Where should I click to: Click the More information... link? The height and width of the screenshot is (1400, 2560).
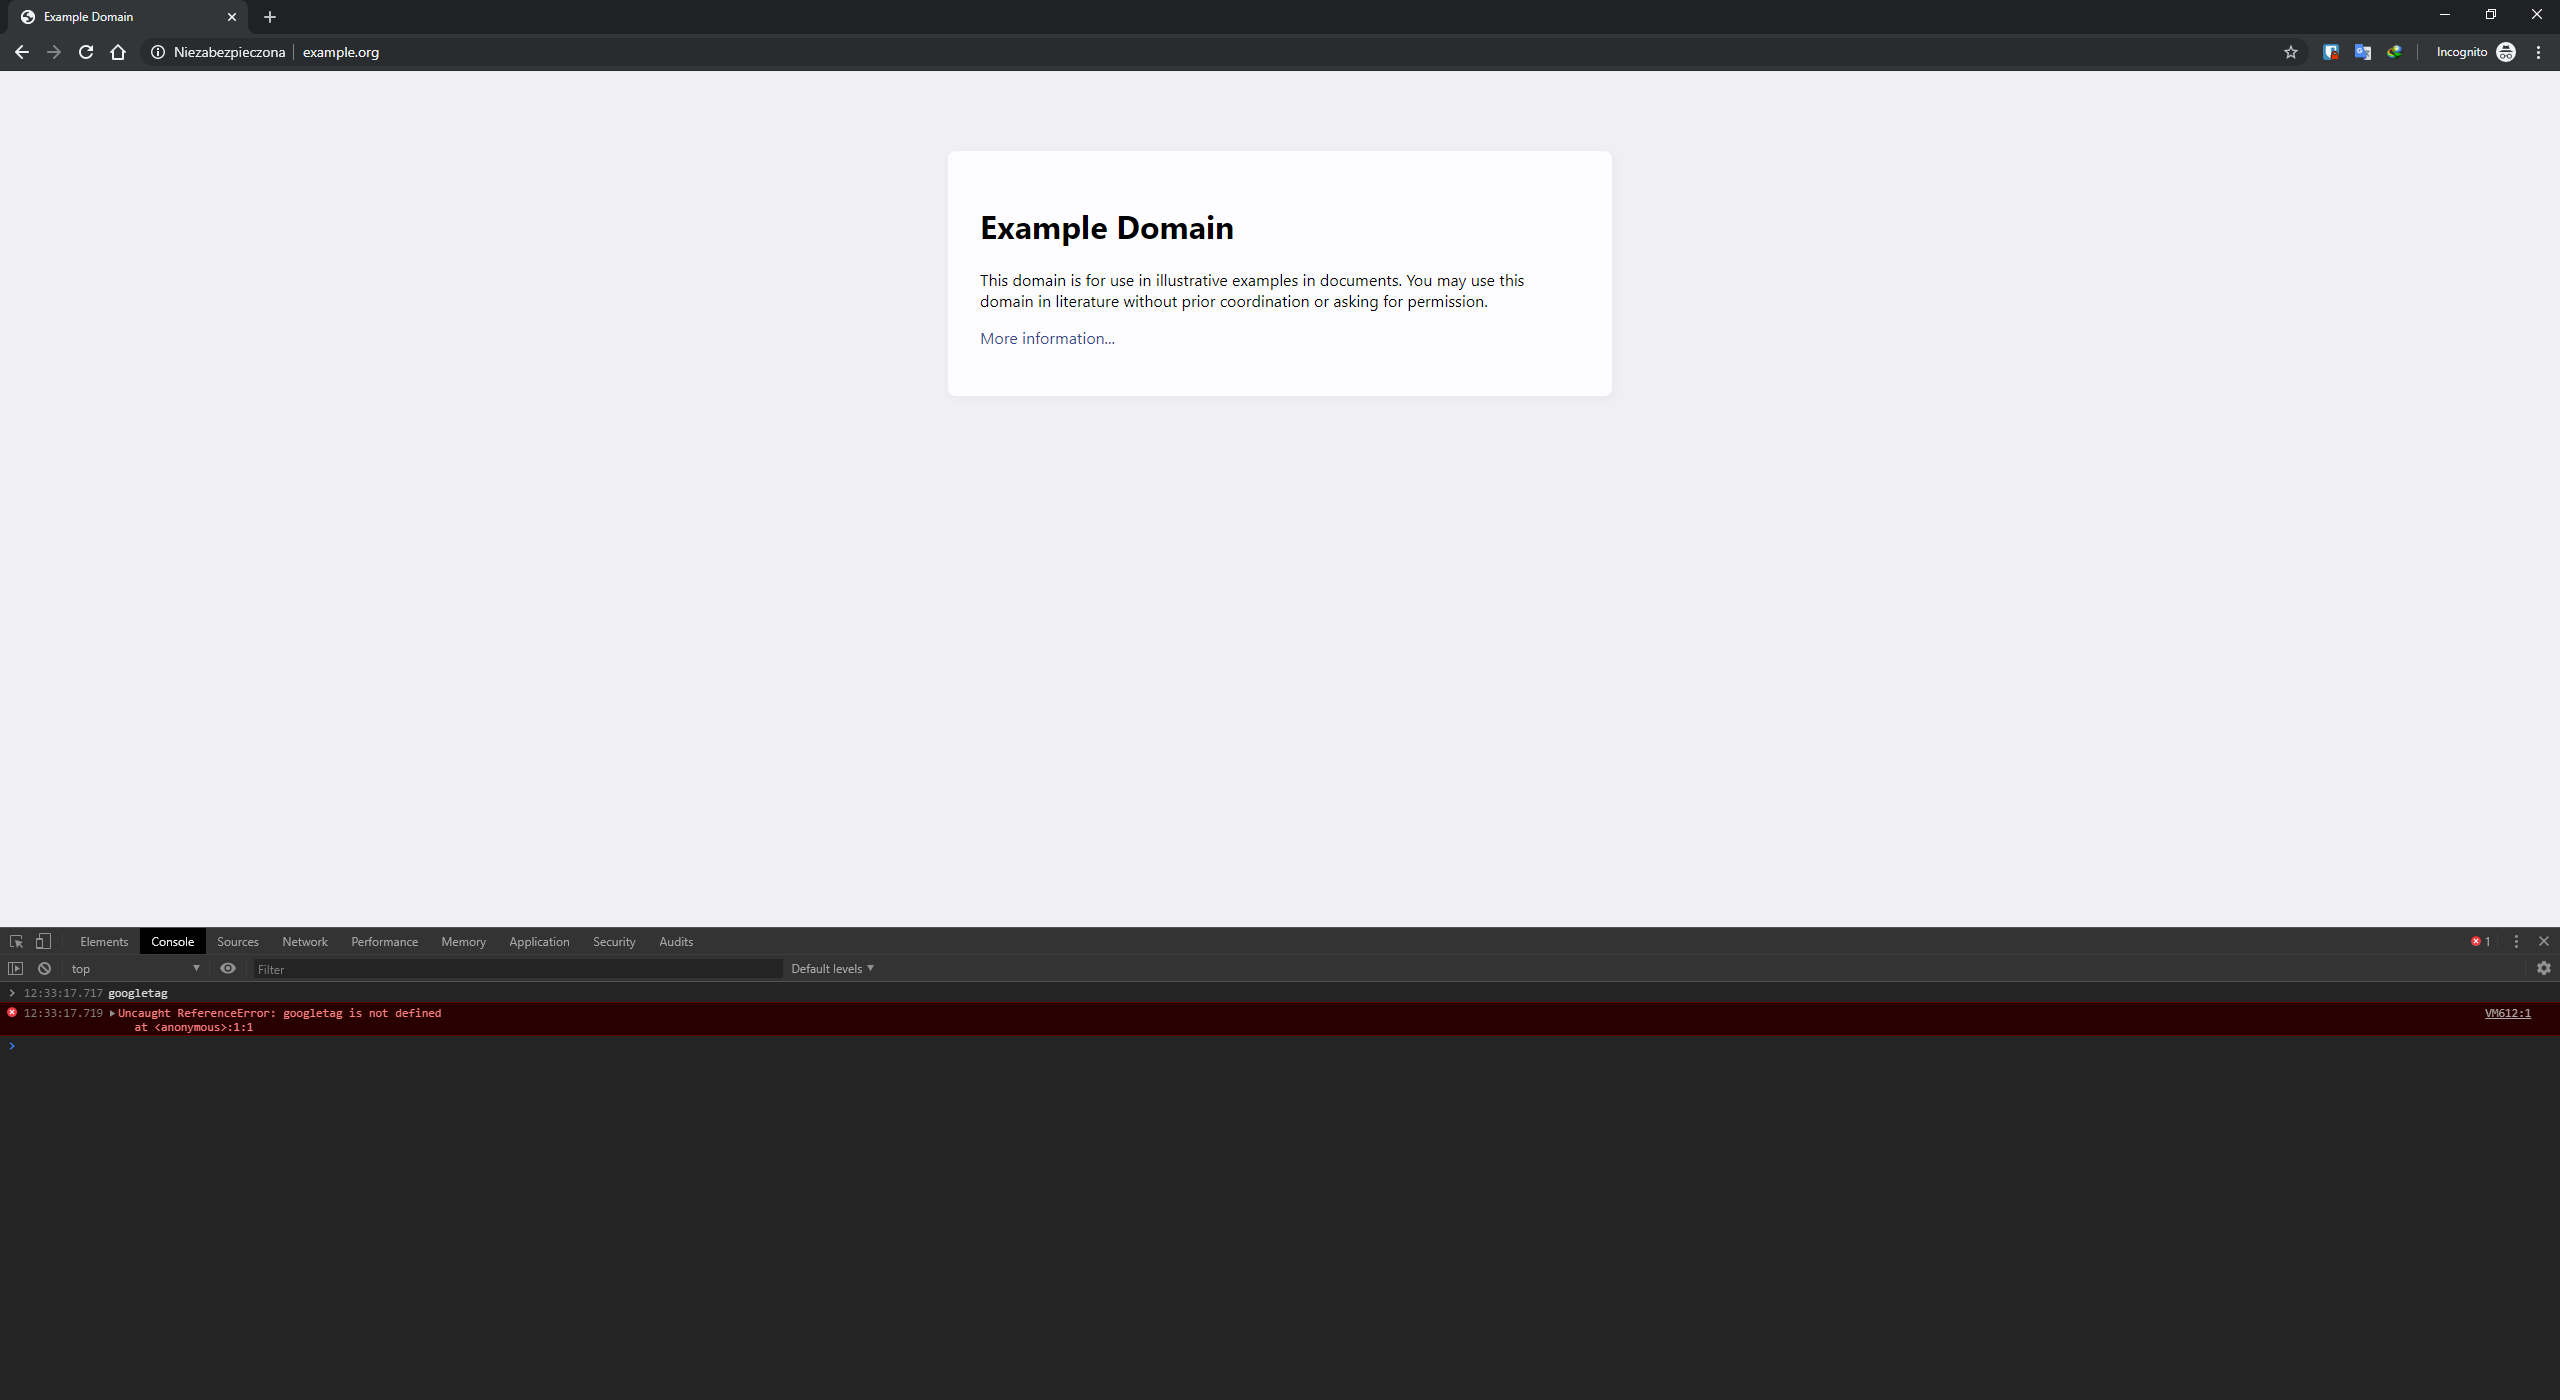[x=1047, y=338]
